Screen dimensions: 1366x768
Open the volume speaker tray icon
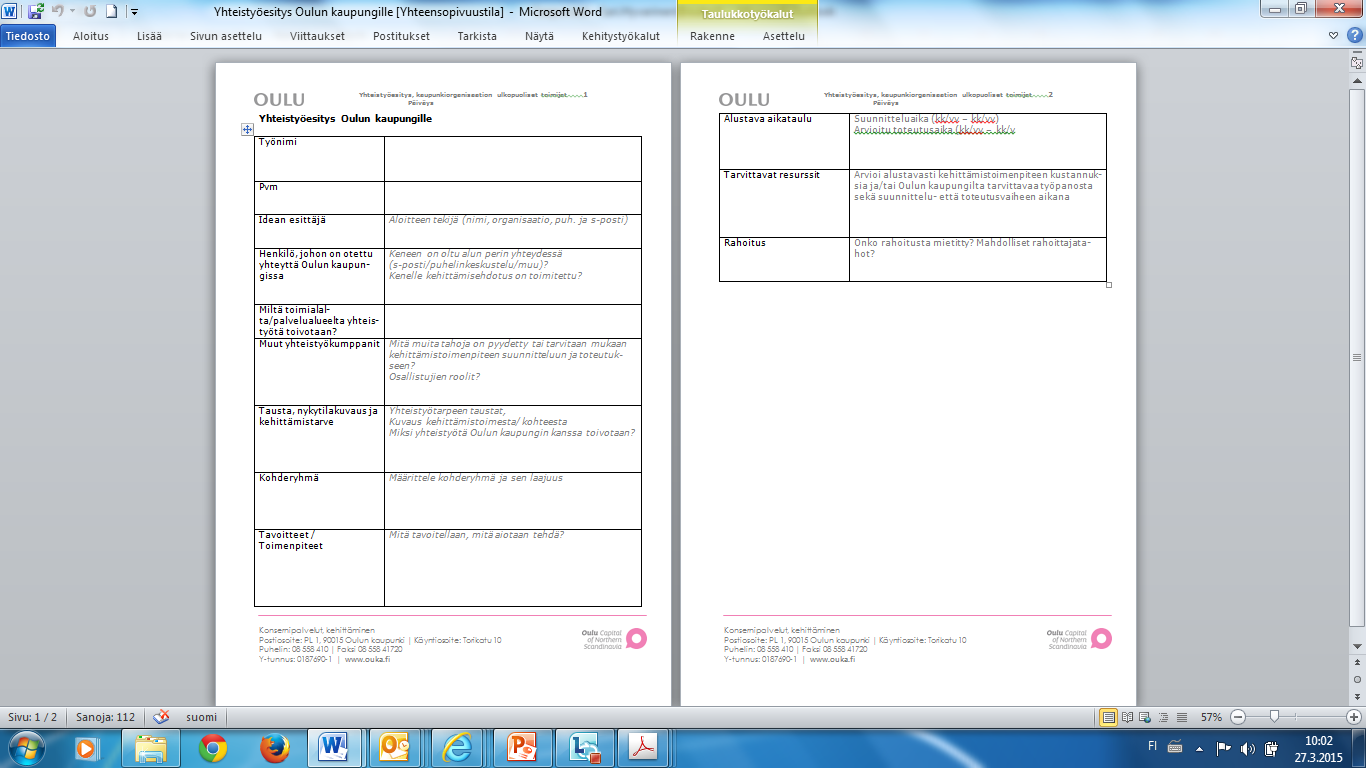[x=1247, y=747]
